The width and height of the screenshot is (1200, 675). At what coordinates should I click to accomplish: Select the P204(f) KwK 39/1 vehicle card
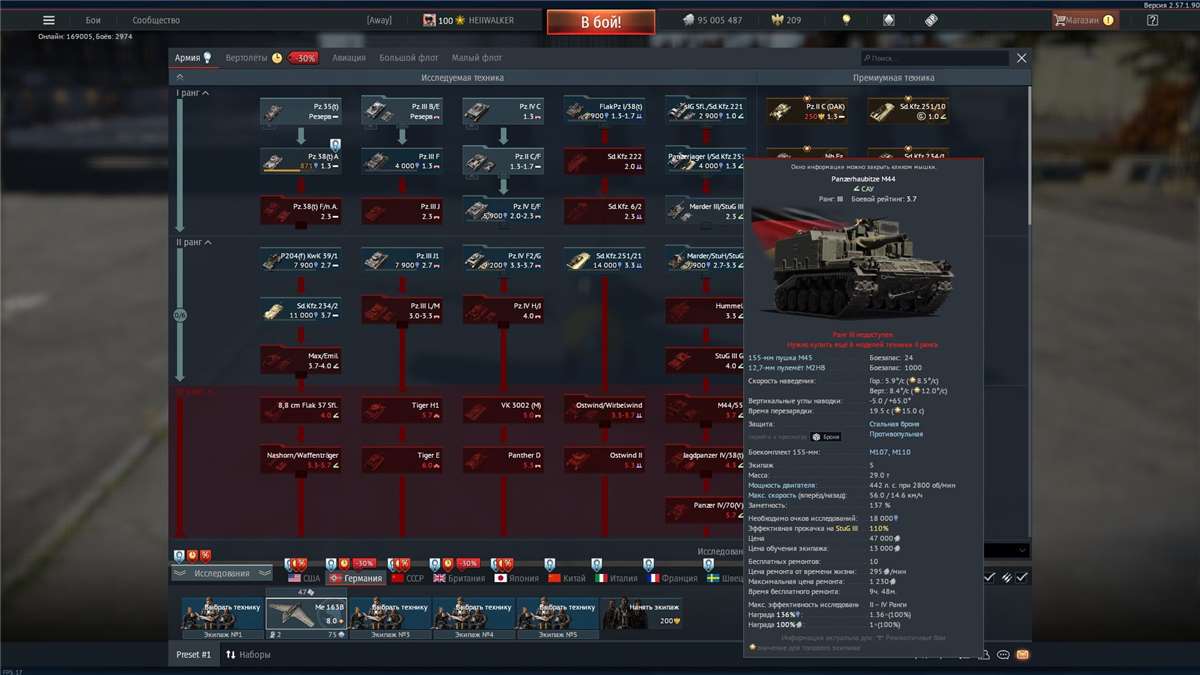[x=301, y=261]
